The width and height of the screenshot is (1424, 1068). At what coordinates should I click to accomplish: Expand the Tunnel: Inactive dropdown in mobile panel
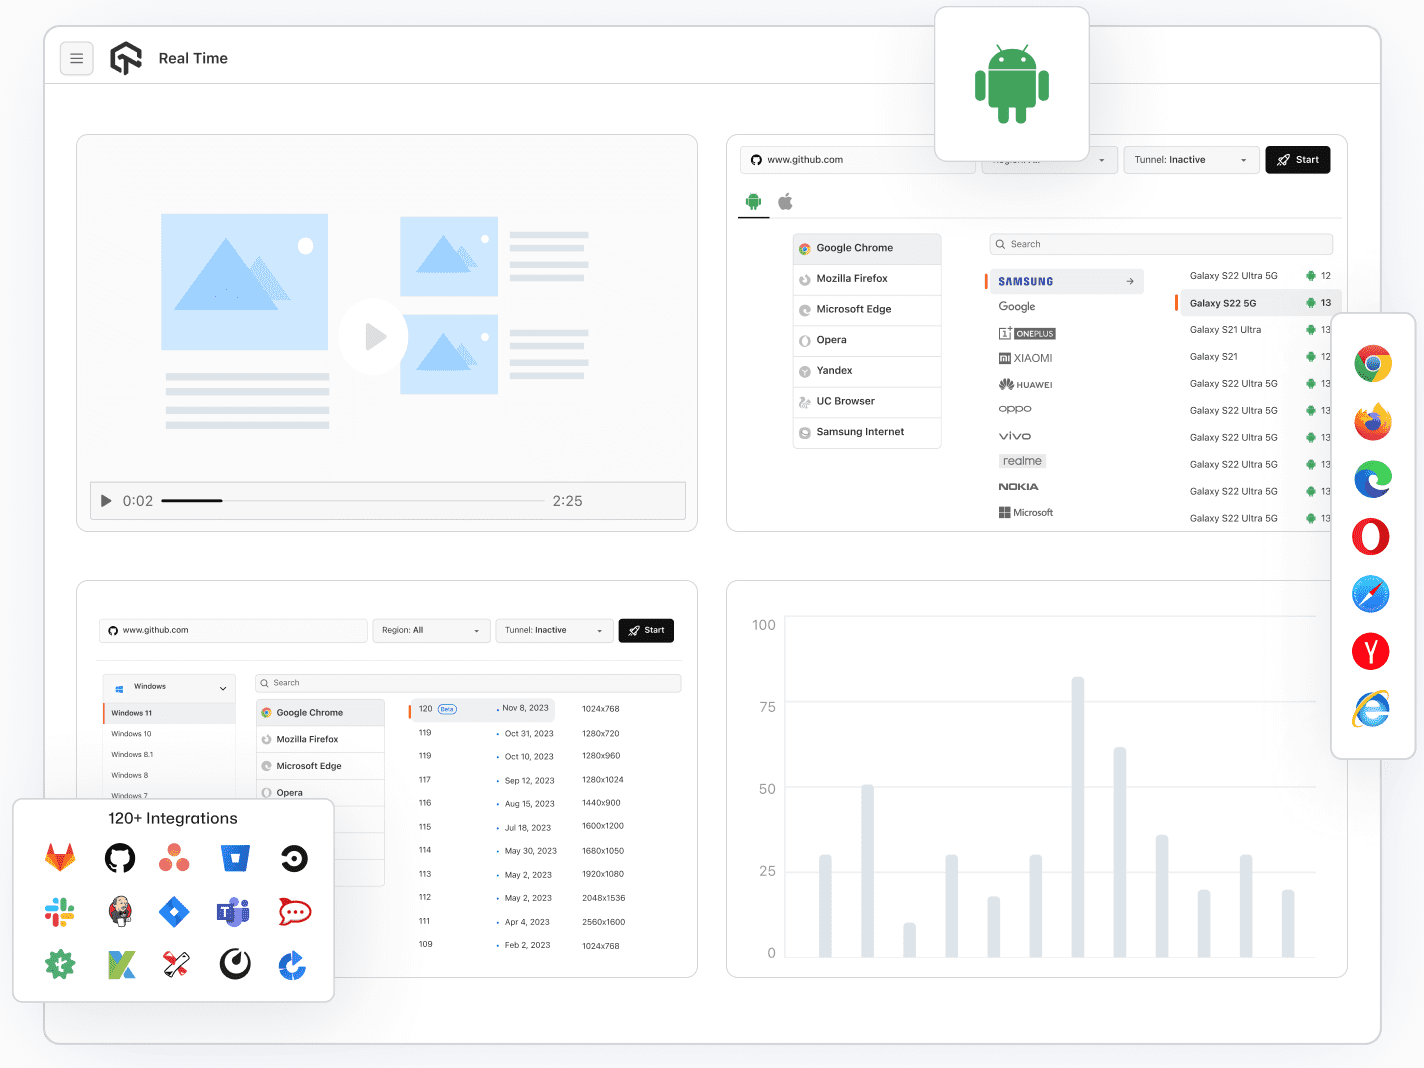coord(1190,160)
